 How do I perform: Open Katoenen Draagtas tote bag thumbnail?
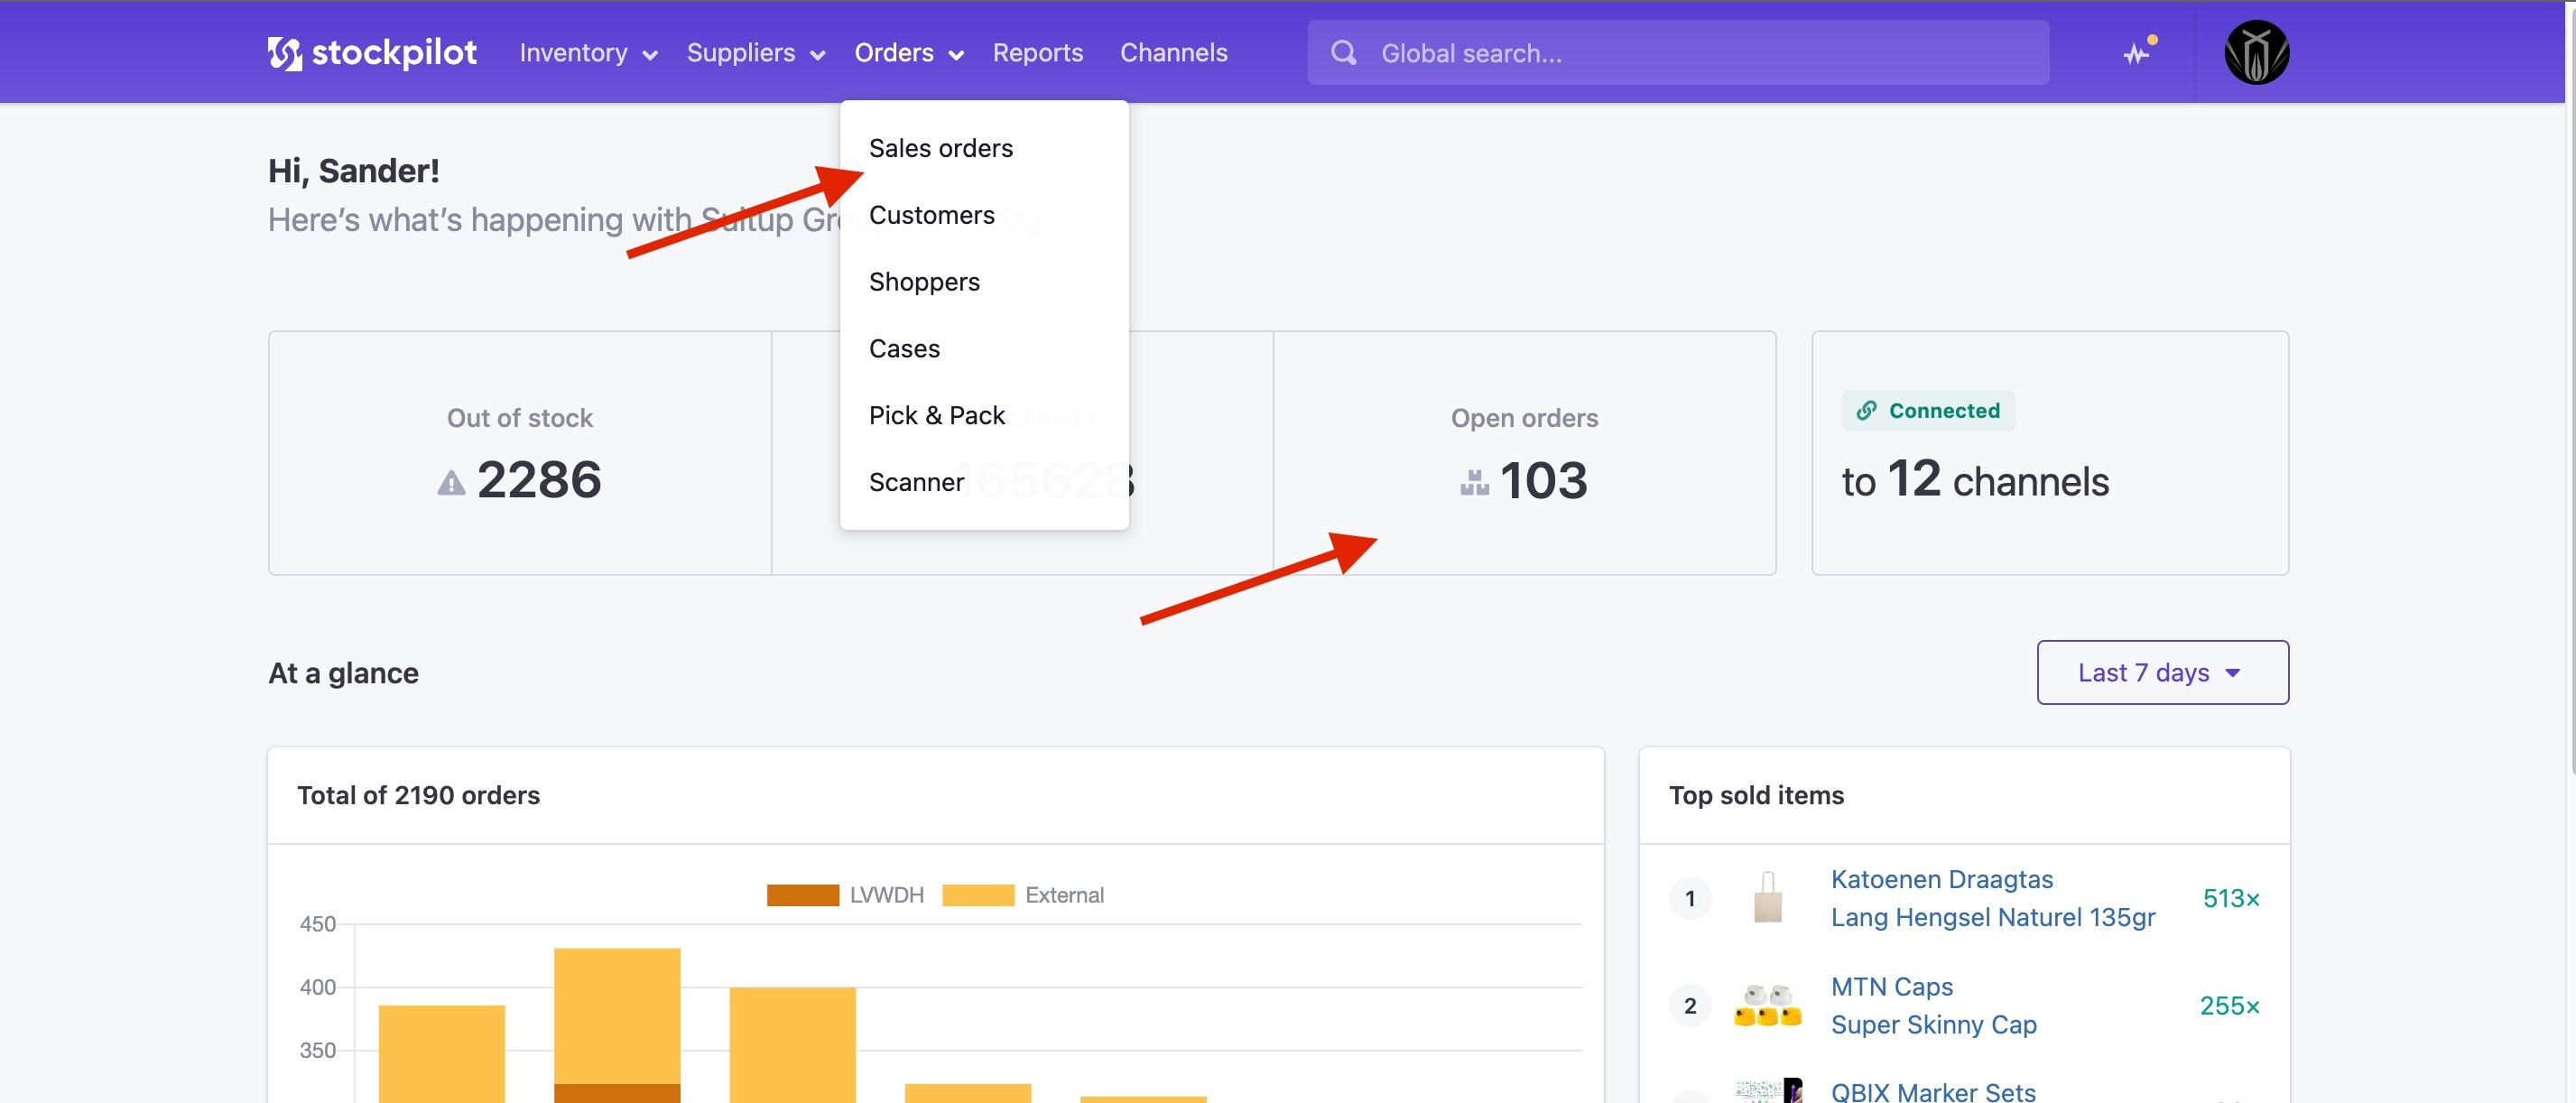(1767, 898)
